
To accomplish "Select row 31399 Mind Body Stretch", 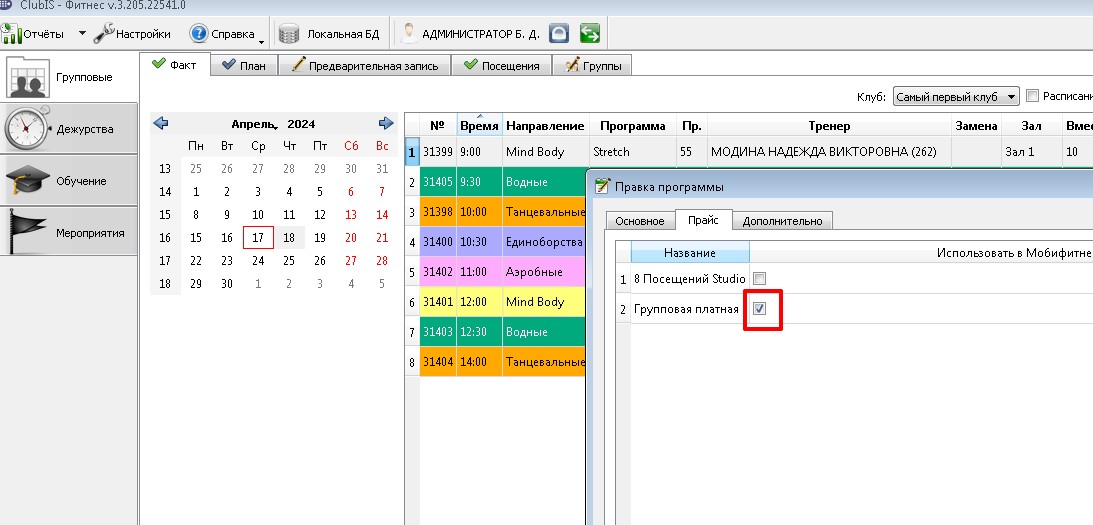I will pyautogui.click(x=756, y=152).
